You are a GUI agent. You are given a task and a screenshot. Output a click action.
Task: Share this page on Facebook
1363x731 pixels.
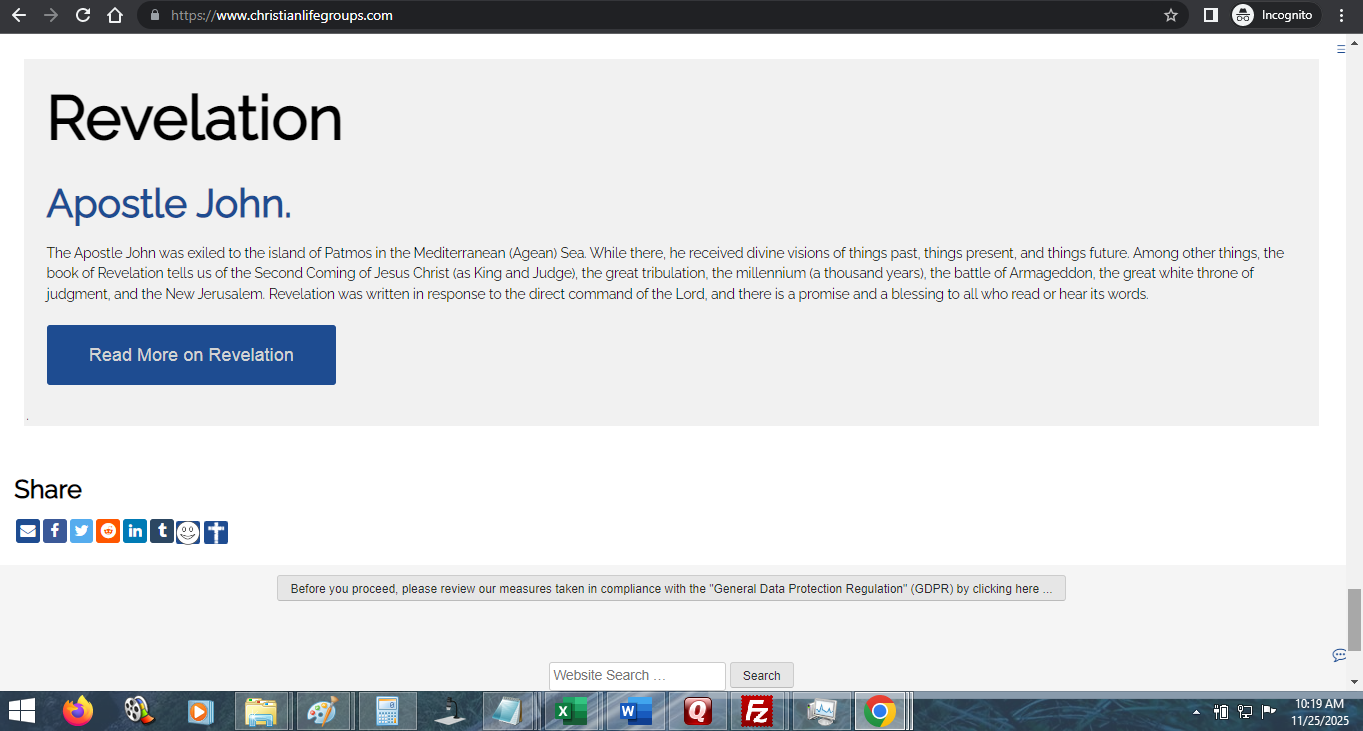55,531
